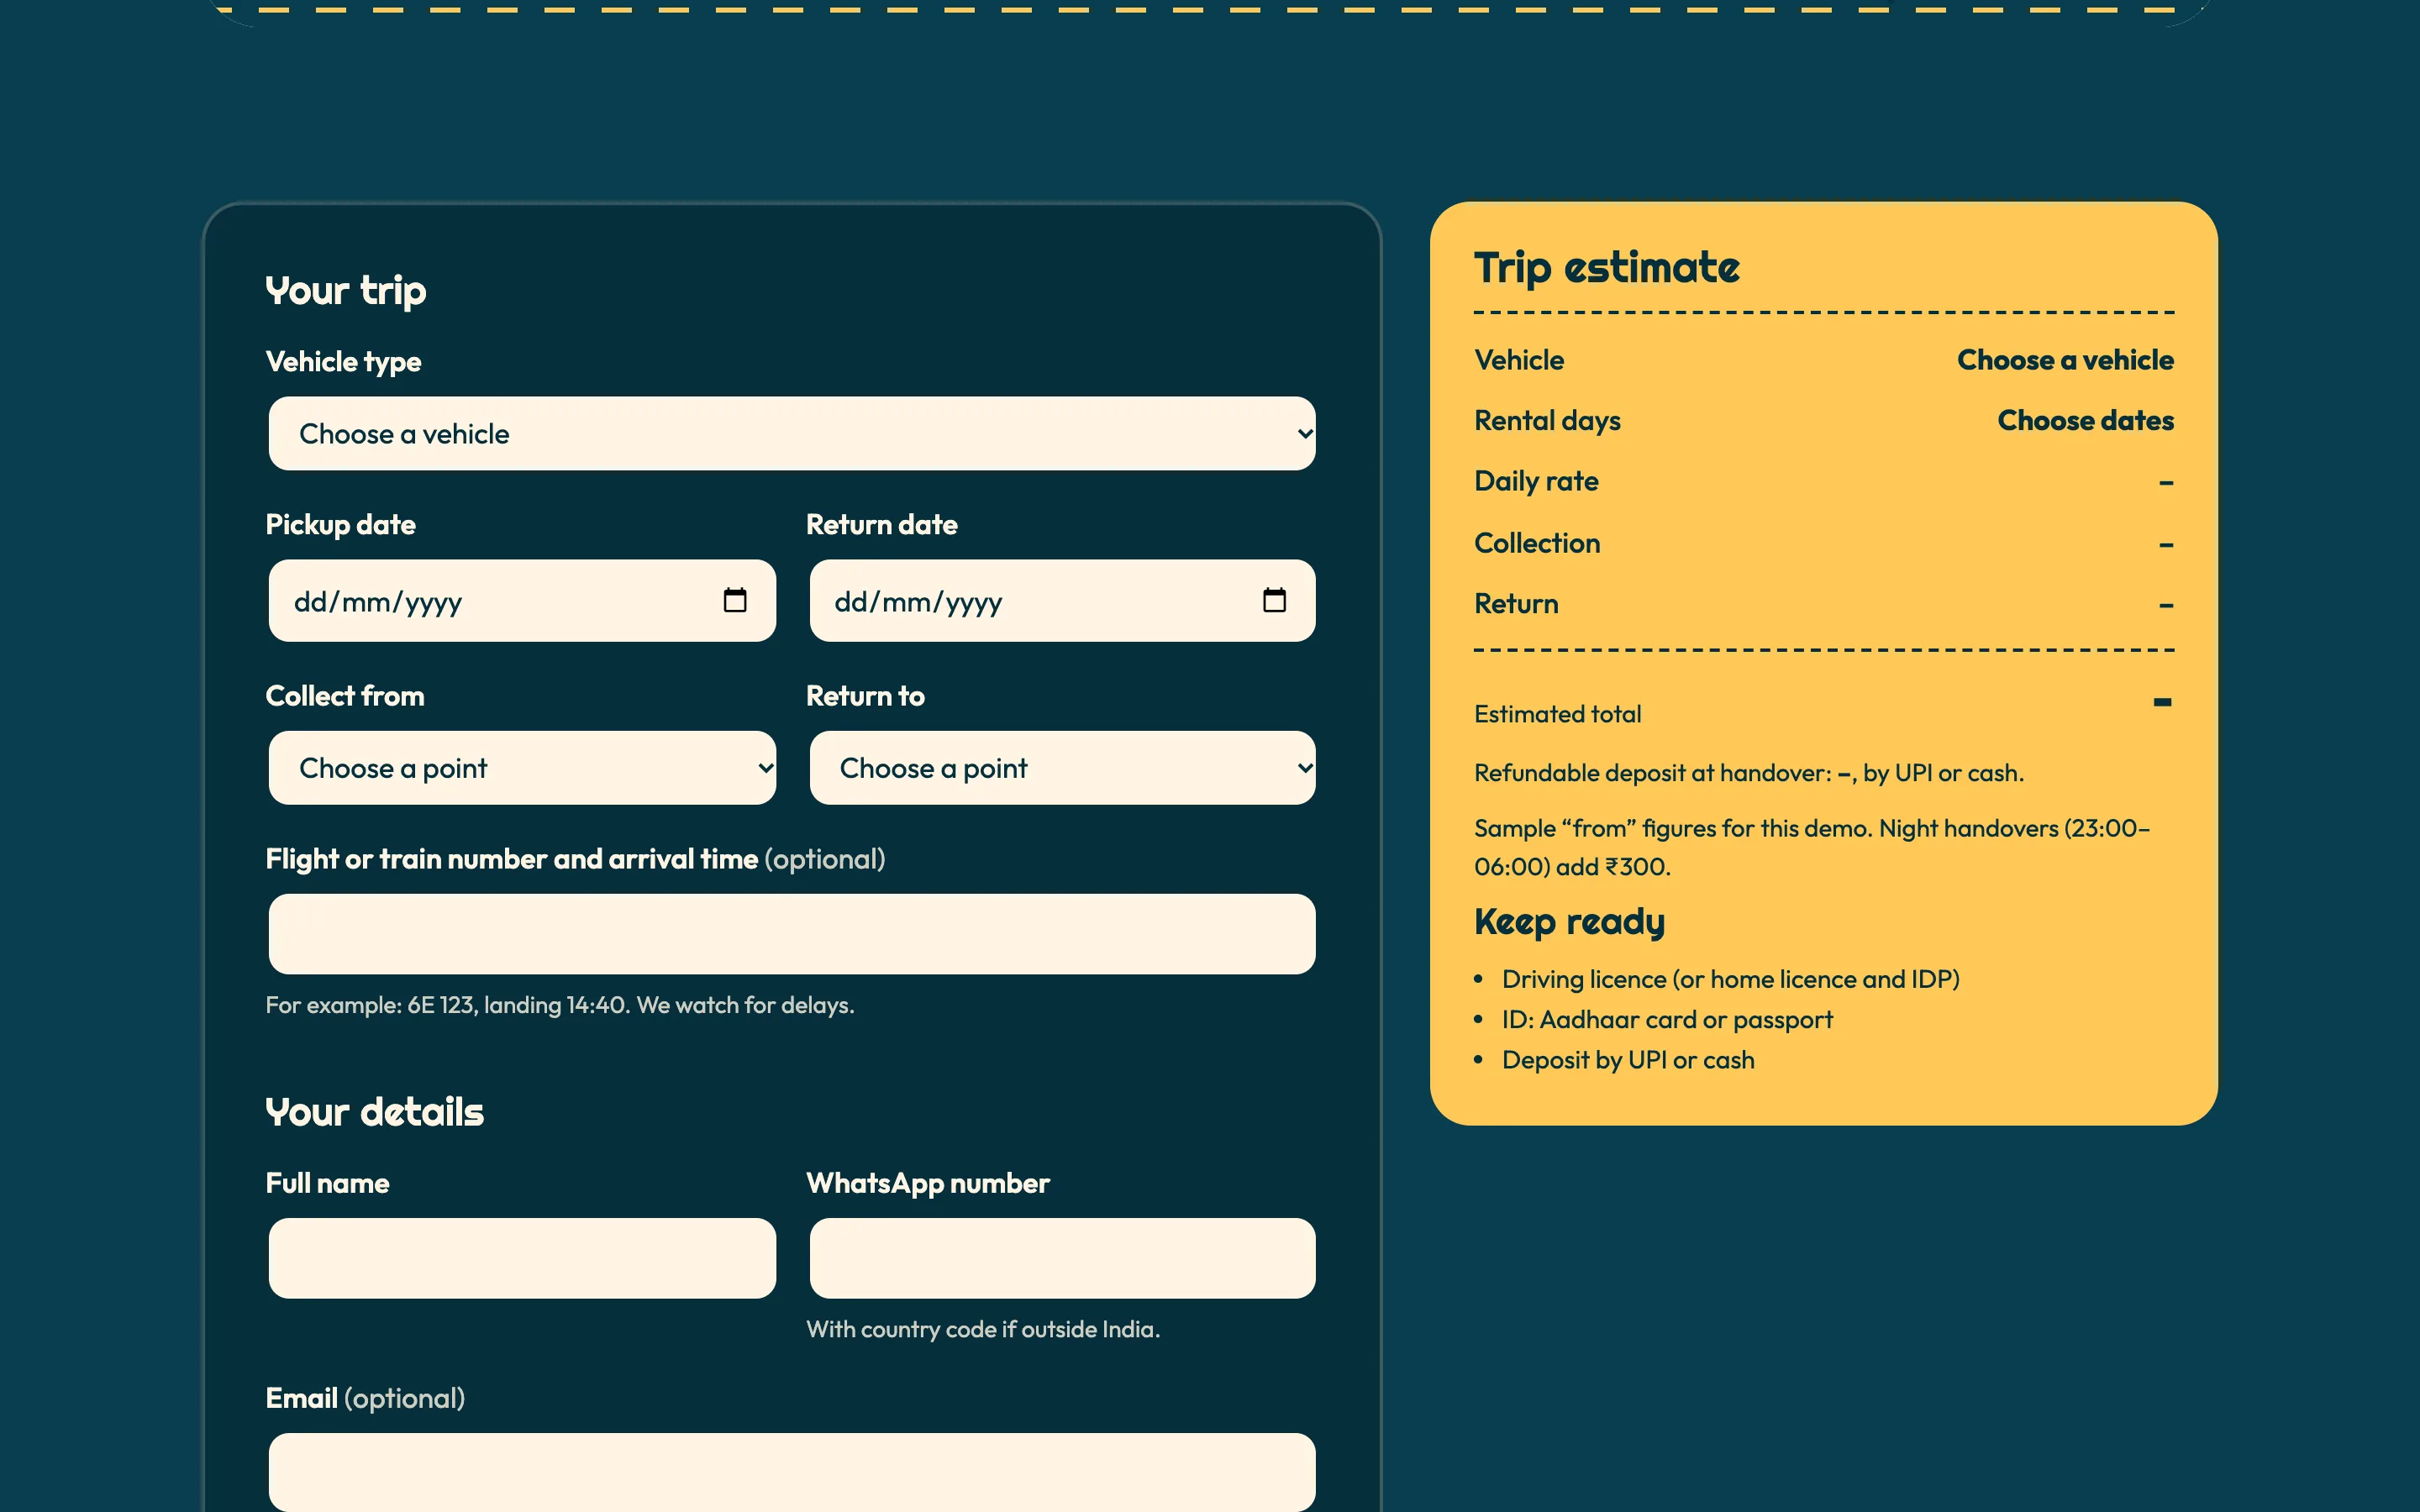Click the Return to field label
The height and width of the screenshot is (1512, 2420).
(x=865, y=696)
